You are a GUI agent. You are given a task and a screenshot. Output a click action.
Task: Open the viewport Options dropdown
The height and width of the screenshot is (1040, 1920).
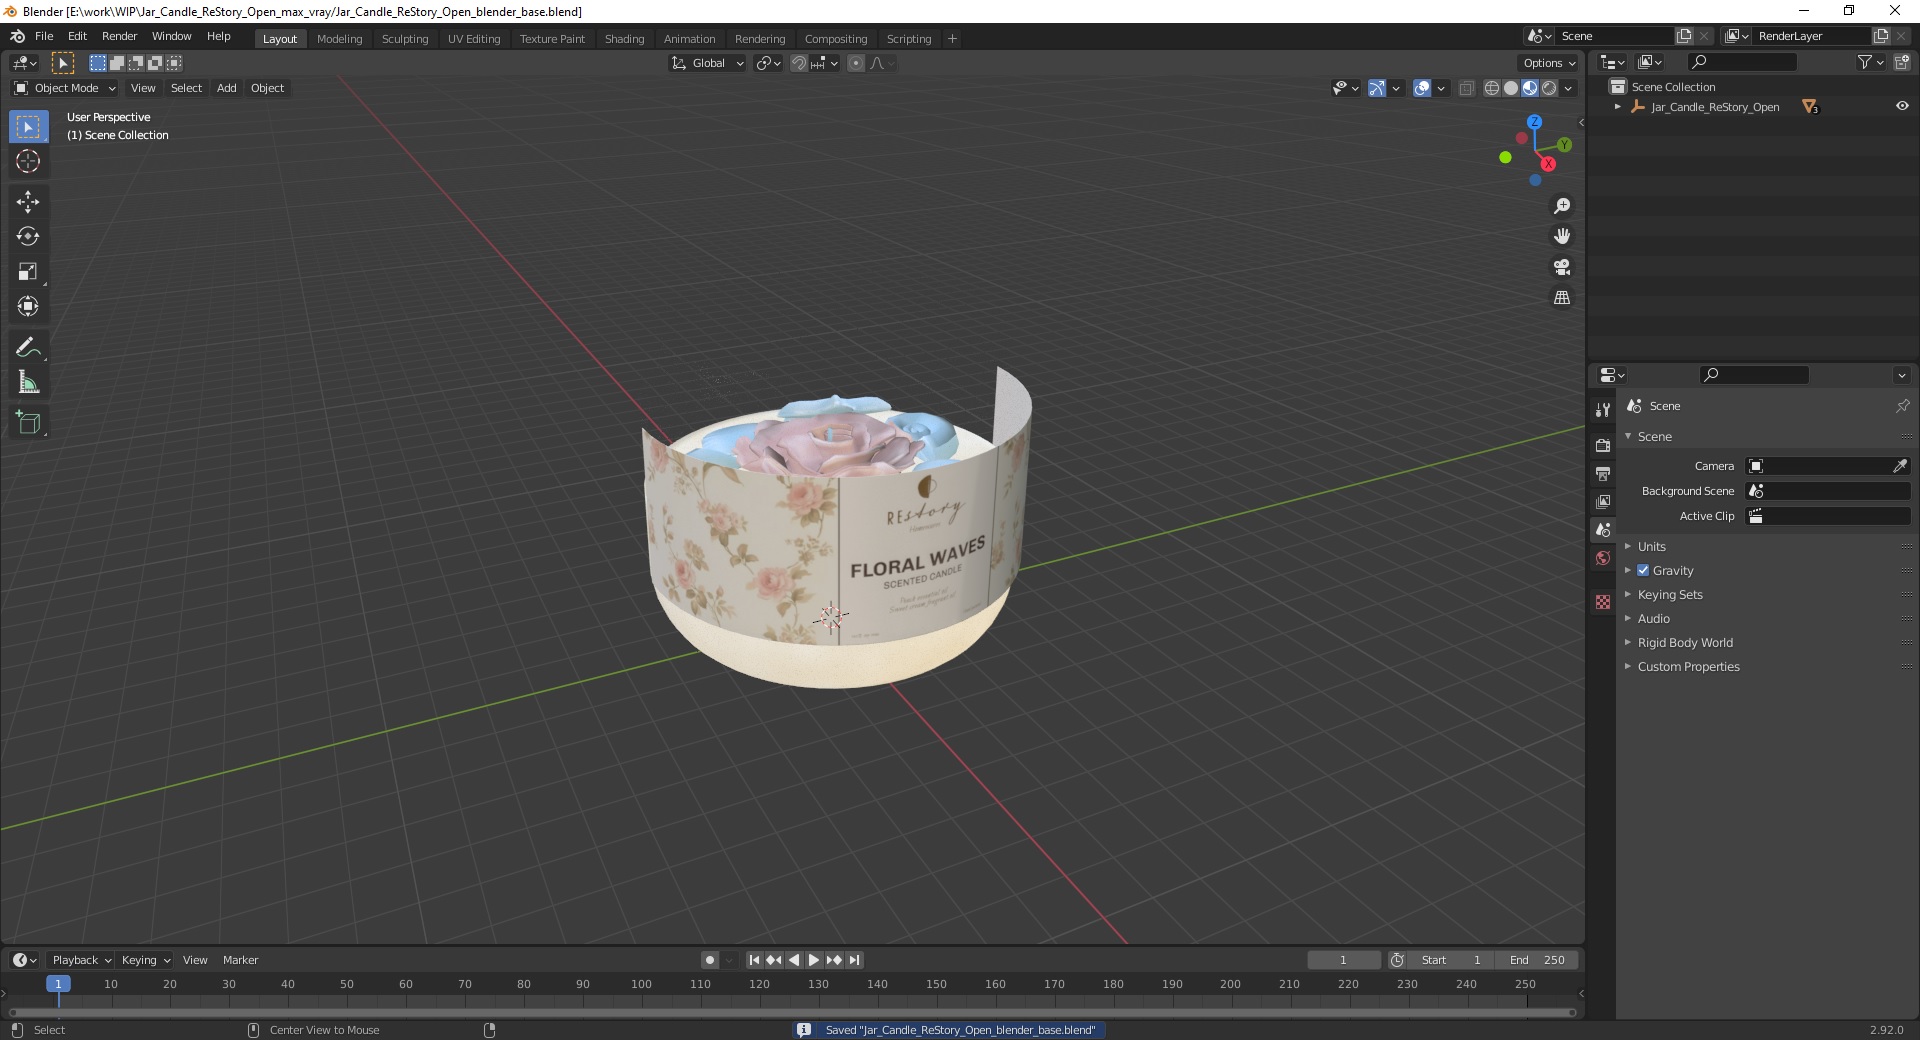pos(1549,63)
